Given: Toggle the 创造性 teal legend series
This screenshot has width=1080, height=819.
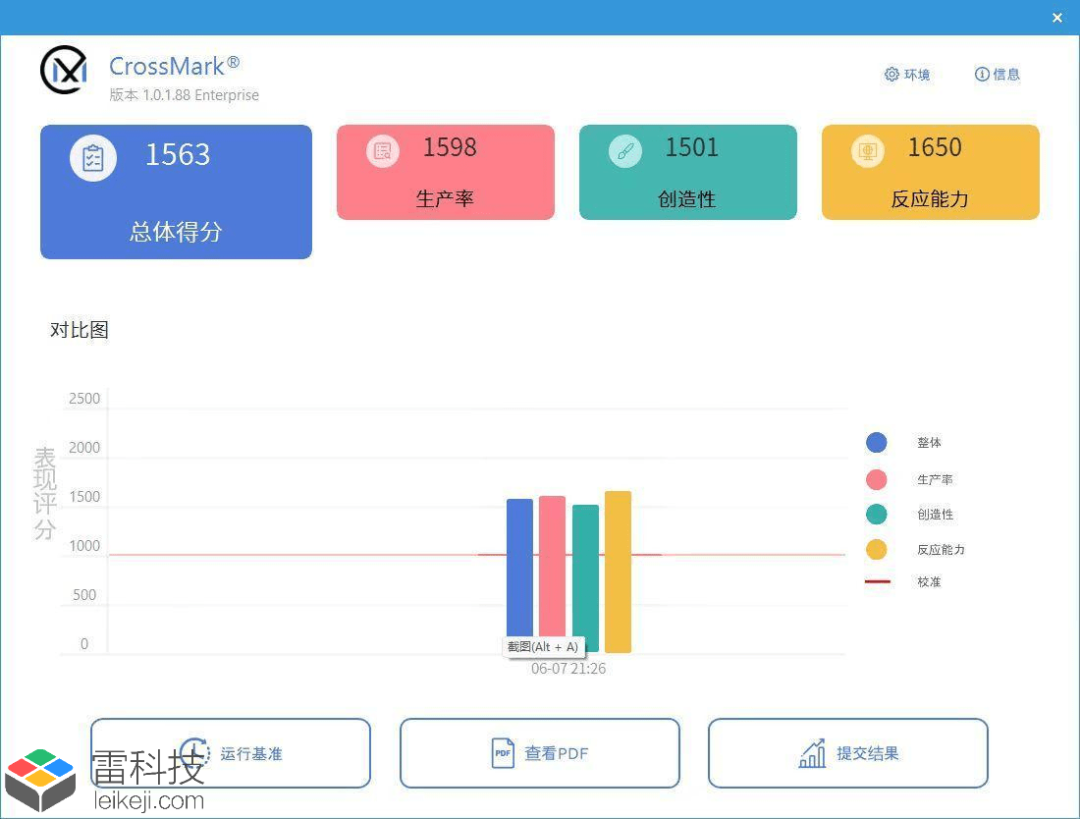Looking at the screenshot, I should click(x=876, y=514).
